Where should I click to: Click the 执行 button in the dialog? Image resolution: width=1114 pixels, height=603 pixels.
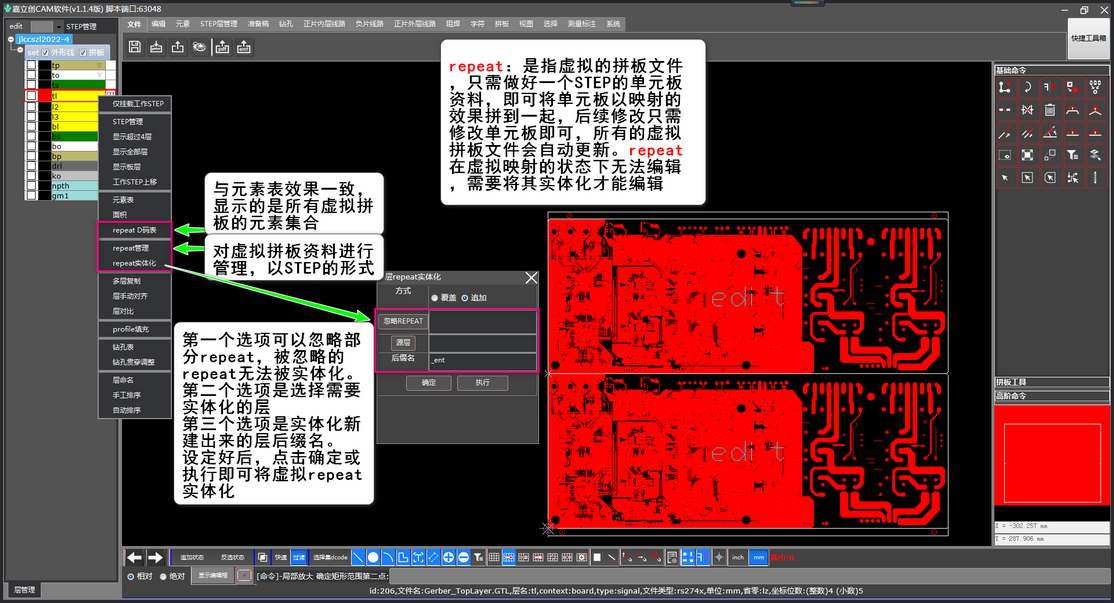(x=482, y=383)
